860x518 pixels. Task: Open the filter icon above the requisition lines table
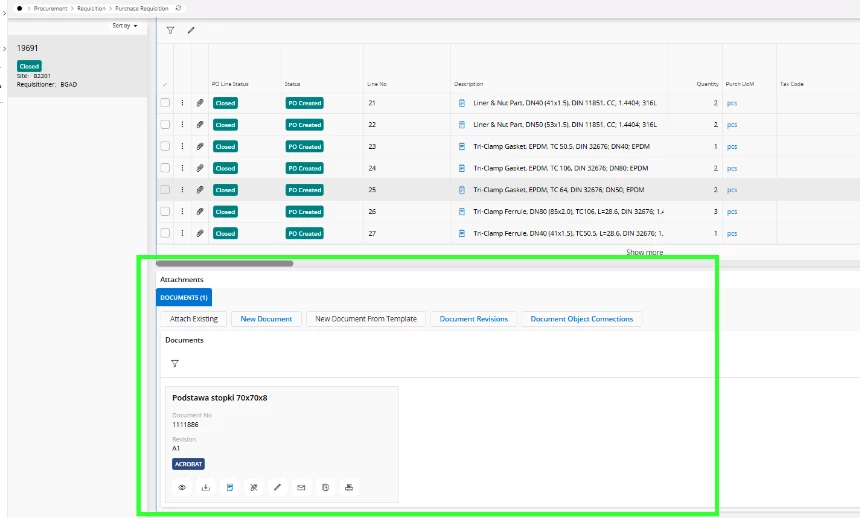click(x=171, y=31)
